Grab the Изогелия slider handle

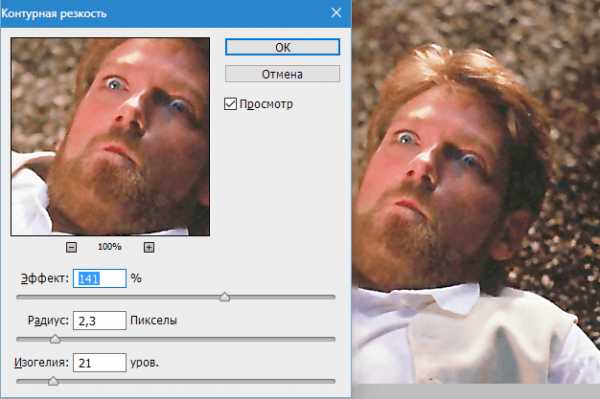(x=53, y=381)
